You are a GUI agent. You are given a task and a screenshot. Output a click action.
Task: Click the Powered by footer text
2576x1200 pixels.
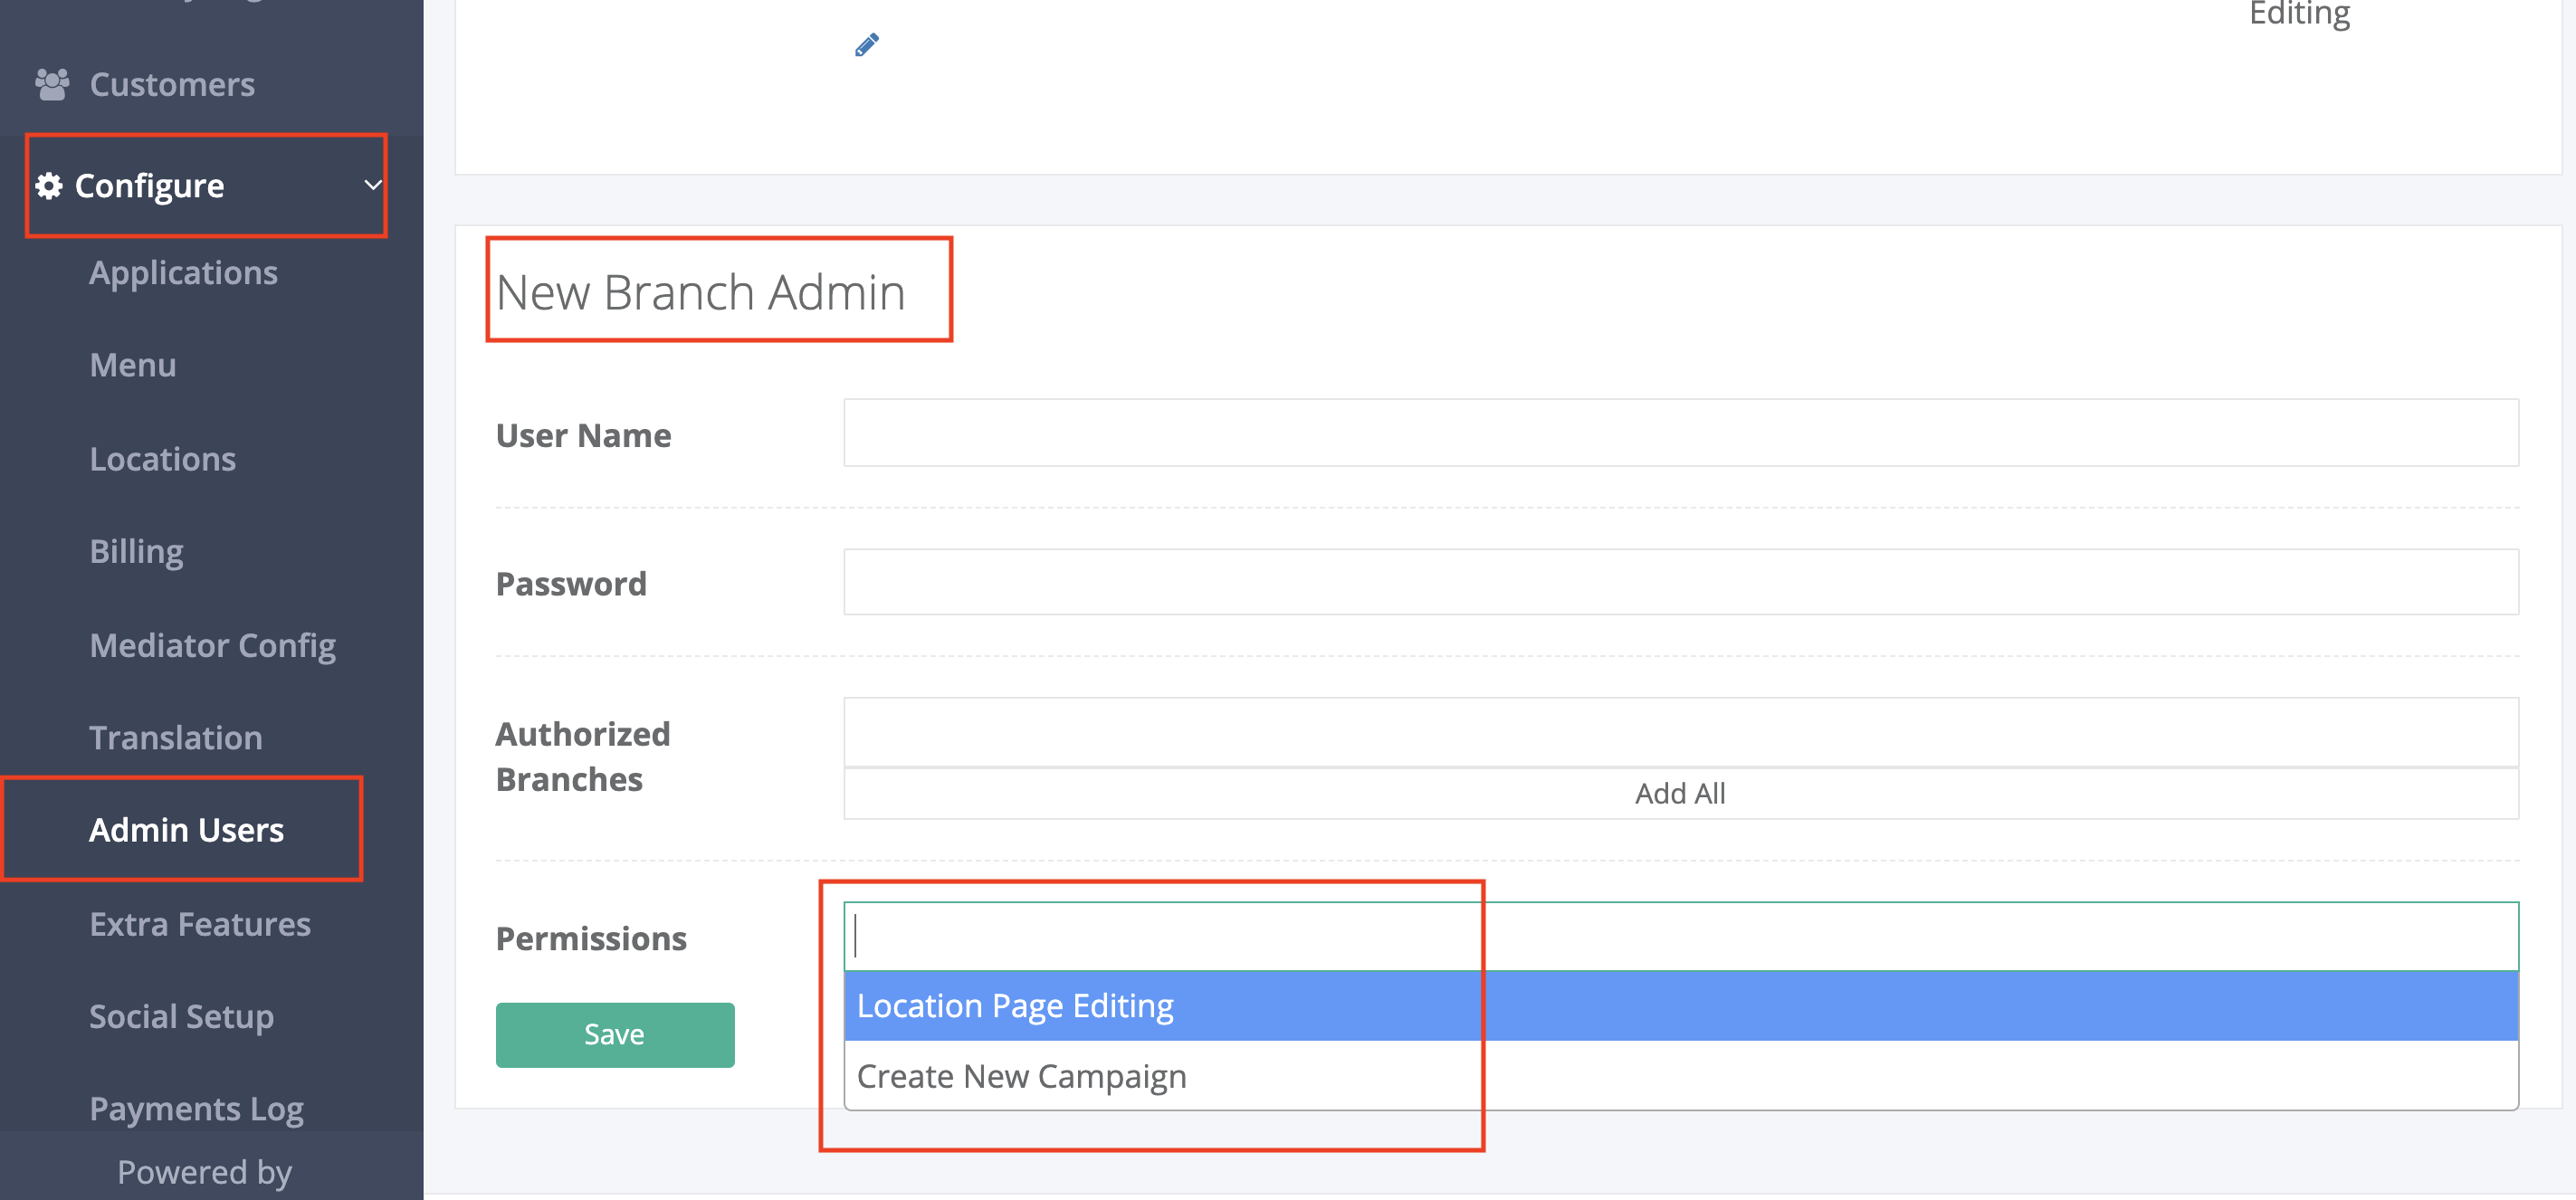pyautogui.click(x=205, y=1172)
